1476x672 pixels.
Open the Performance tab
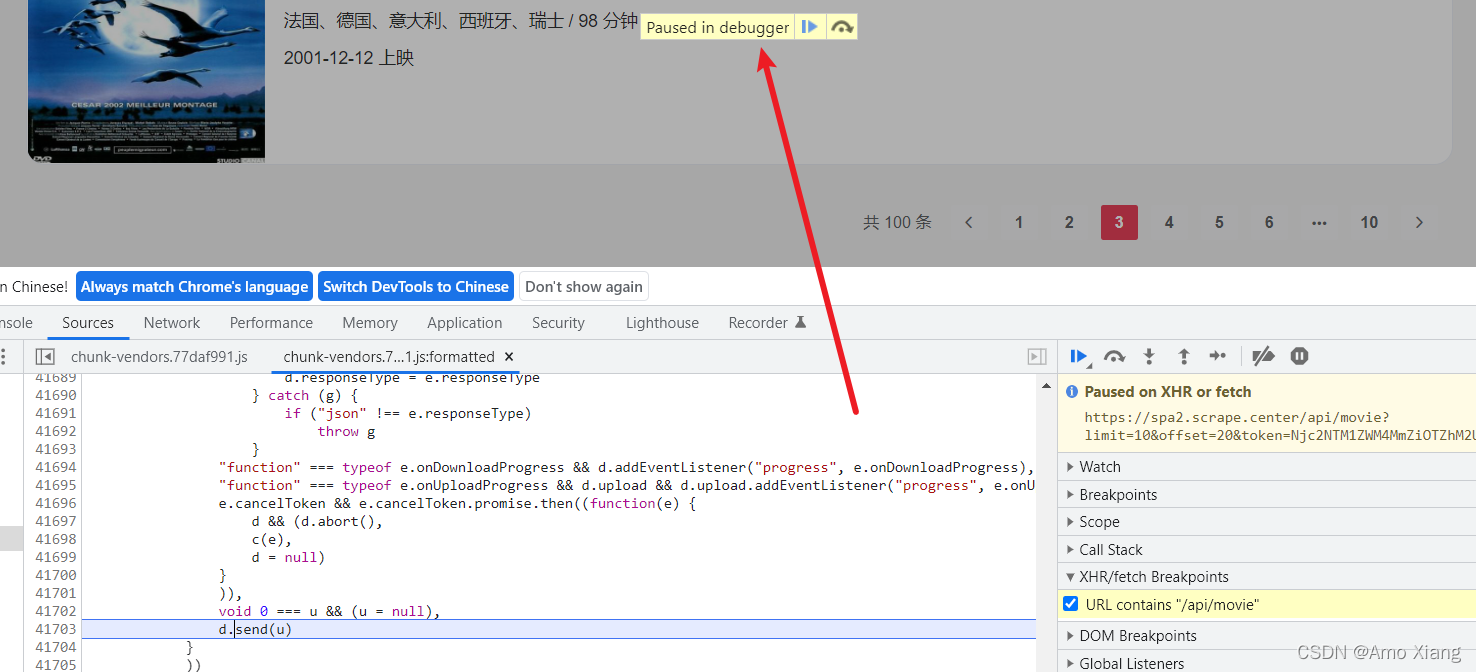(x=271, y=323)
